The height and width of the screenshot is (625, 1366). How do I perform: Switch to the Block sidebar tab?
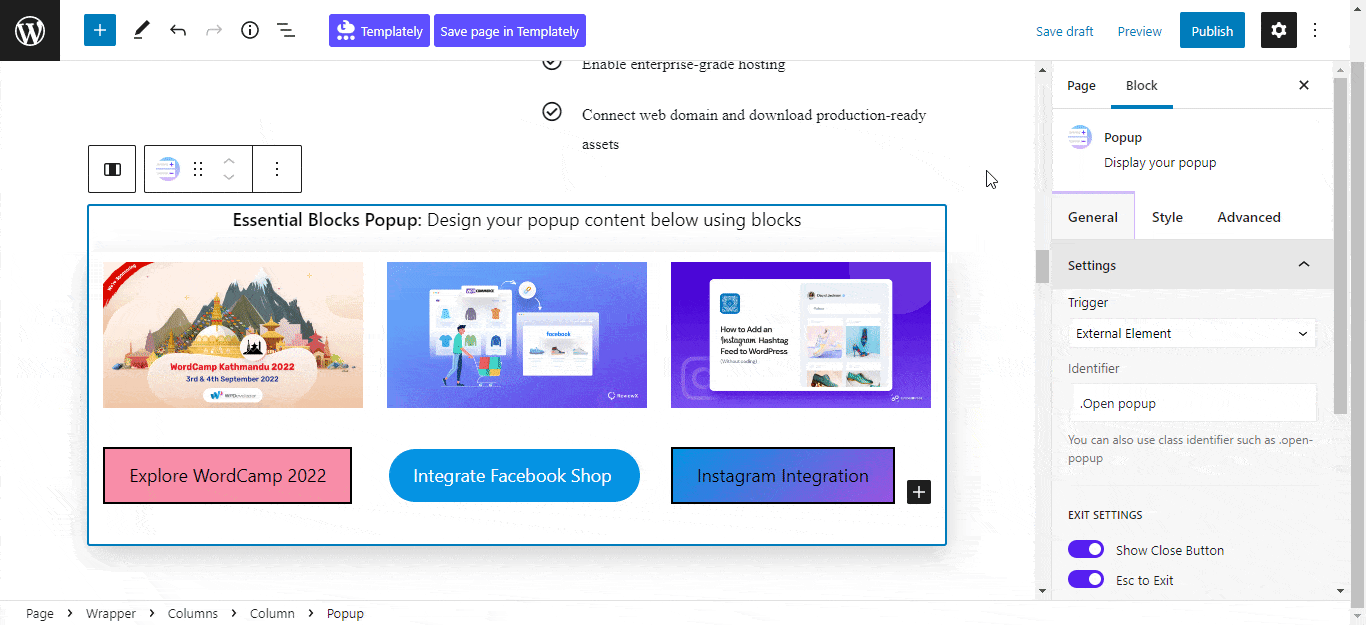point(1141,85)
